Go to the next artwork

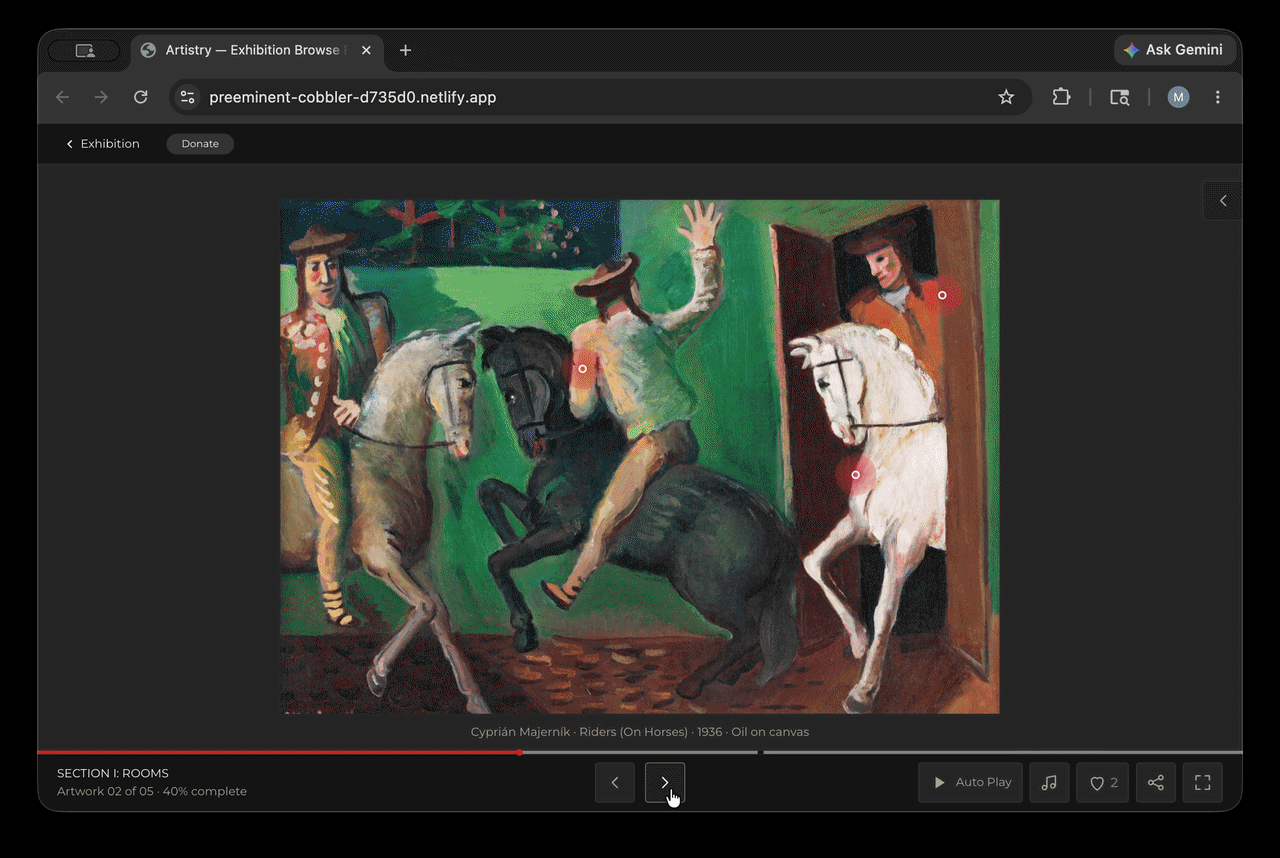pos(665,782)
